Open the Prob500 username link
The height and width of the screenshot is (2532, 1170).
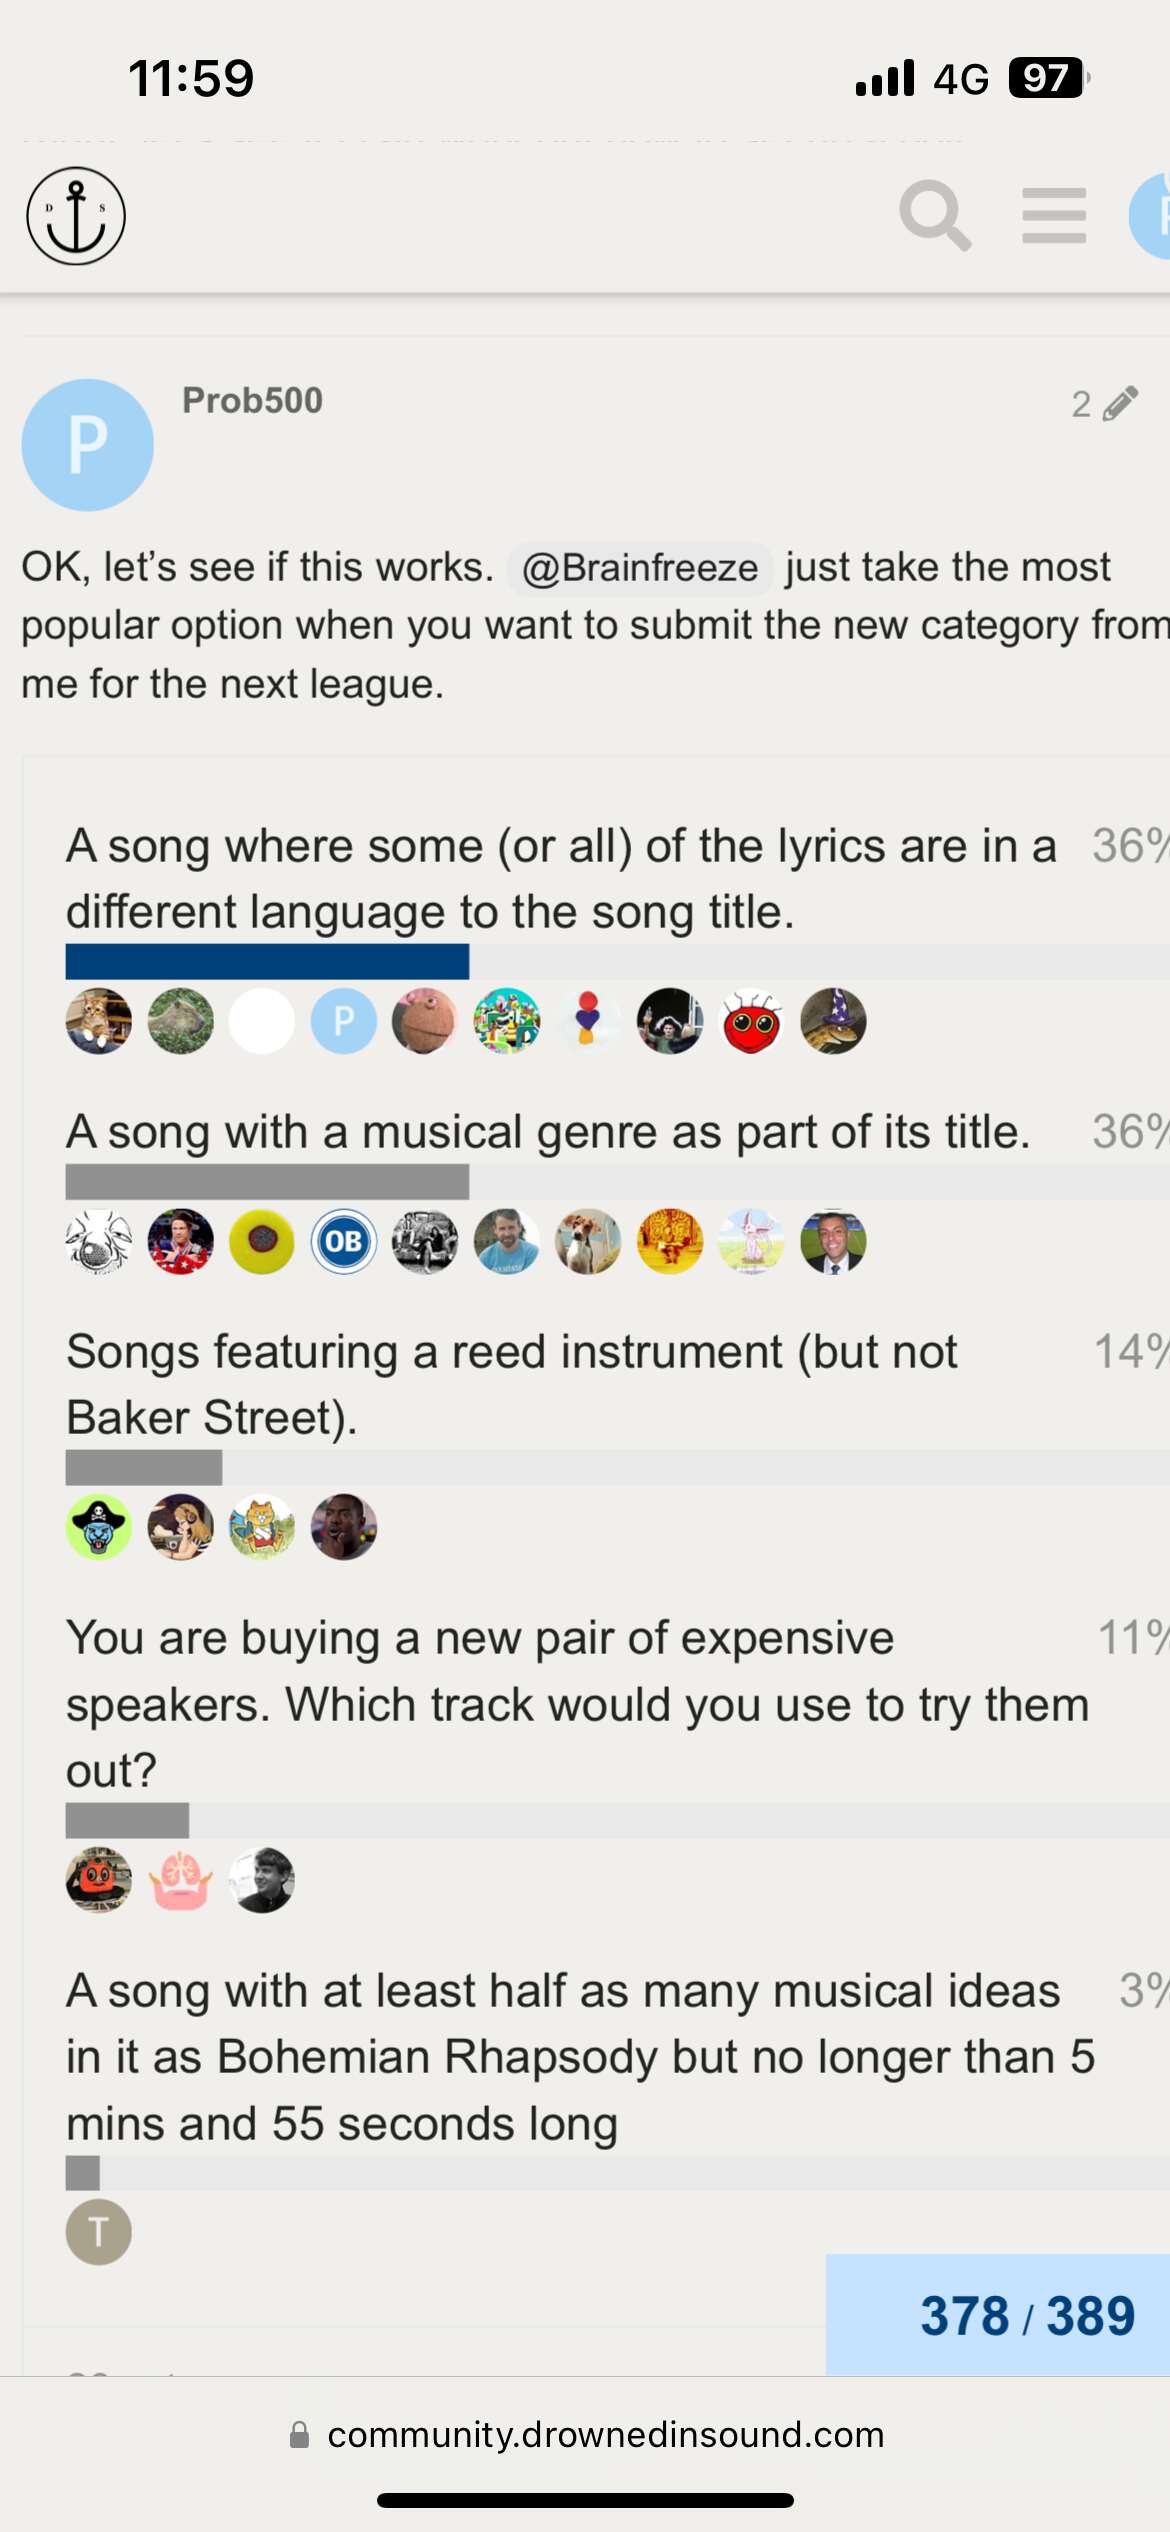[x=252, y=400]
